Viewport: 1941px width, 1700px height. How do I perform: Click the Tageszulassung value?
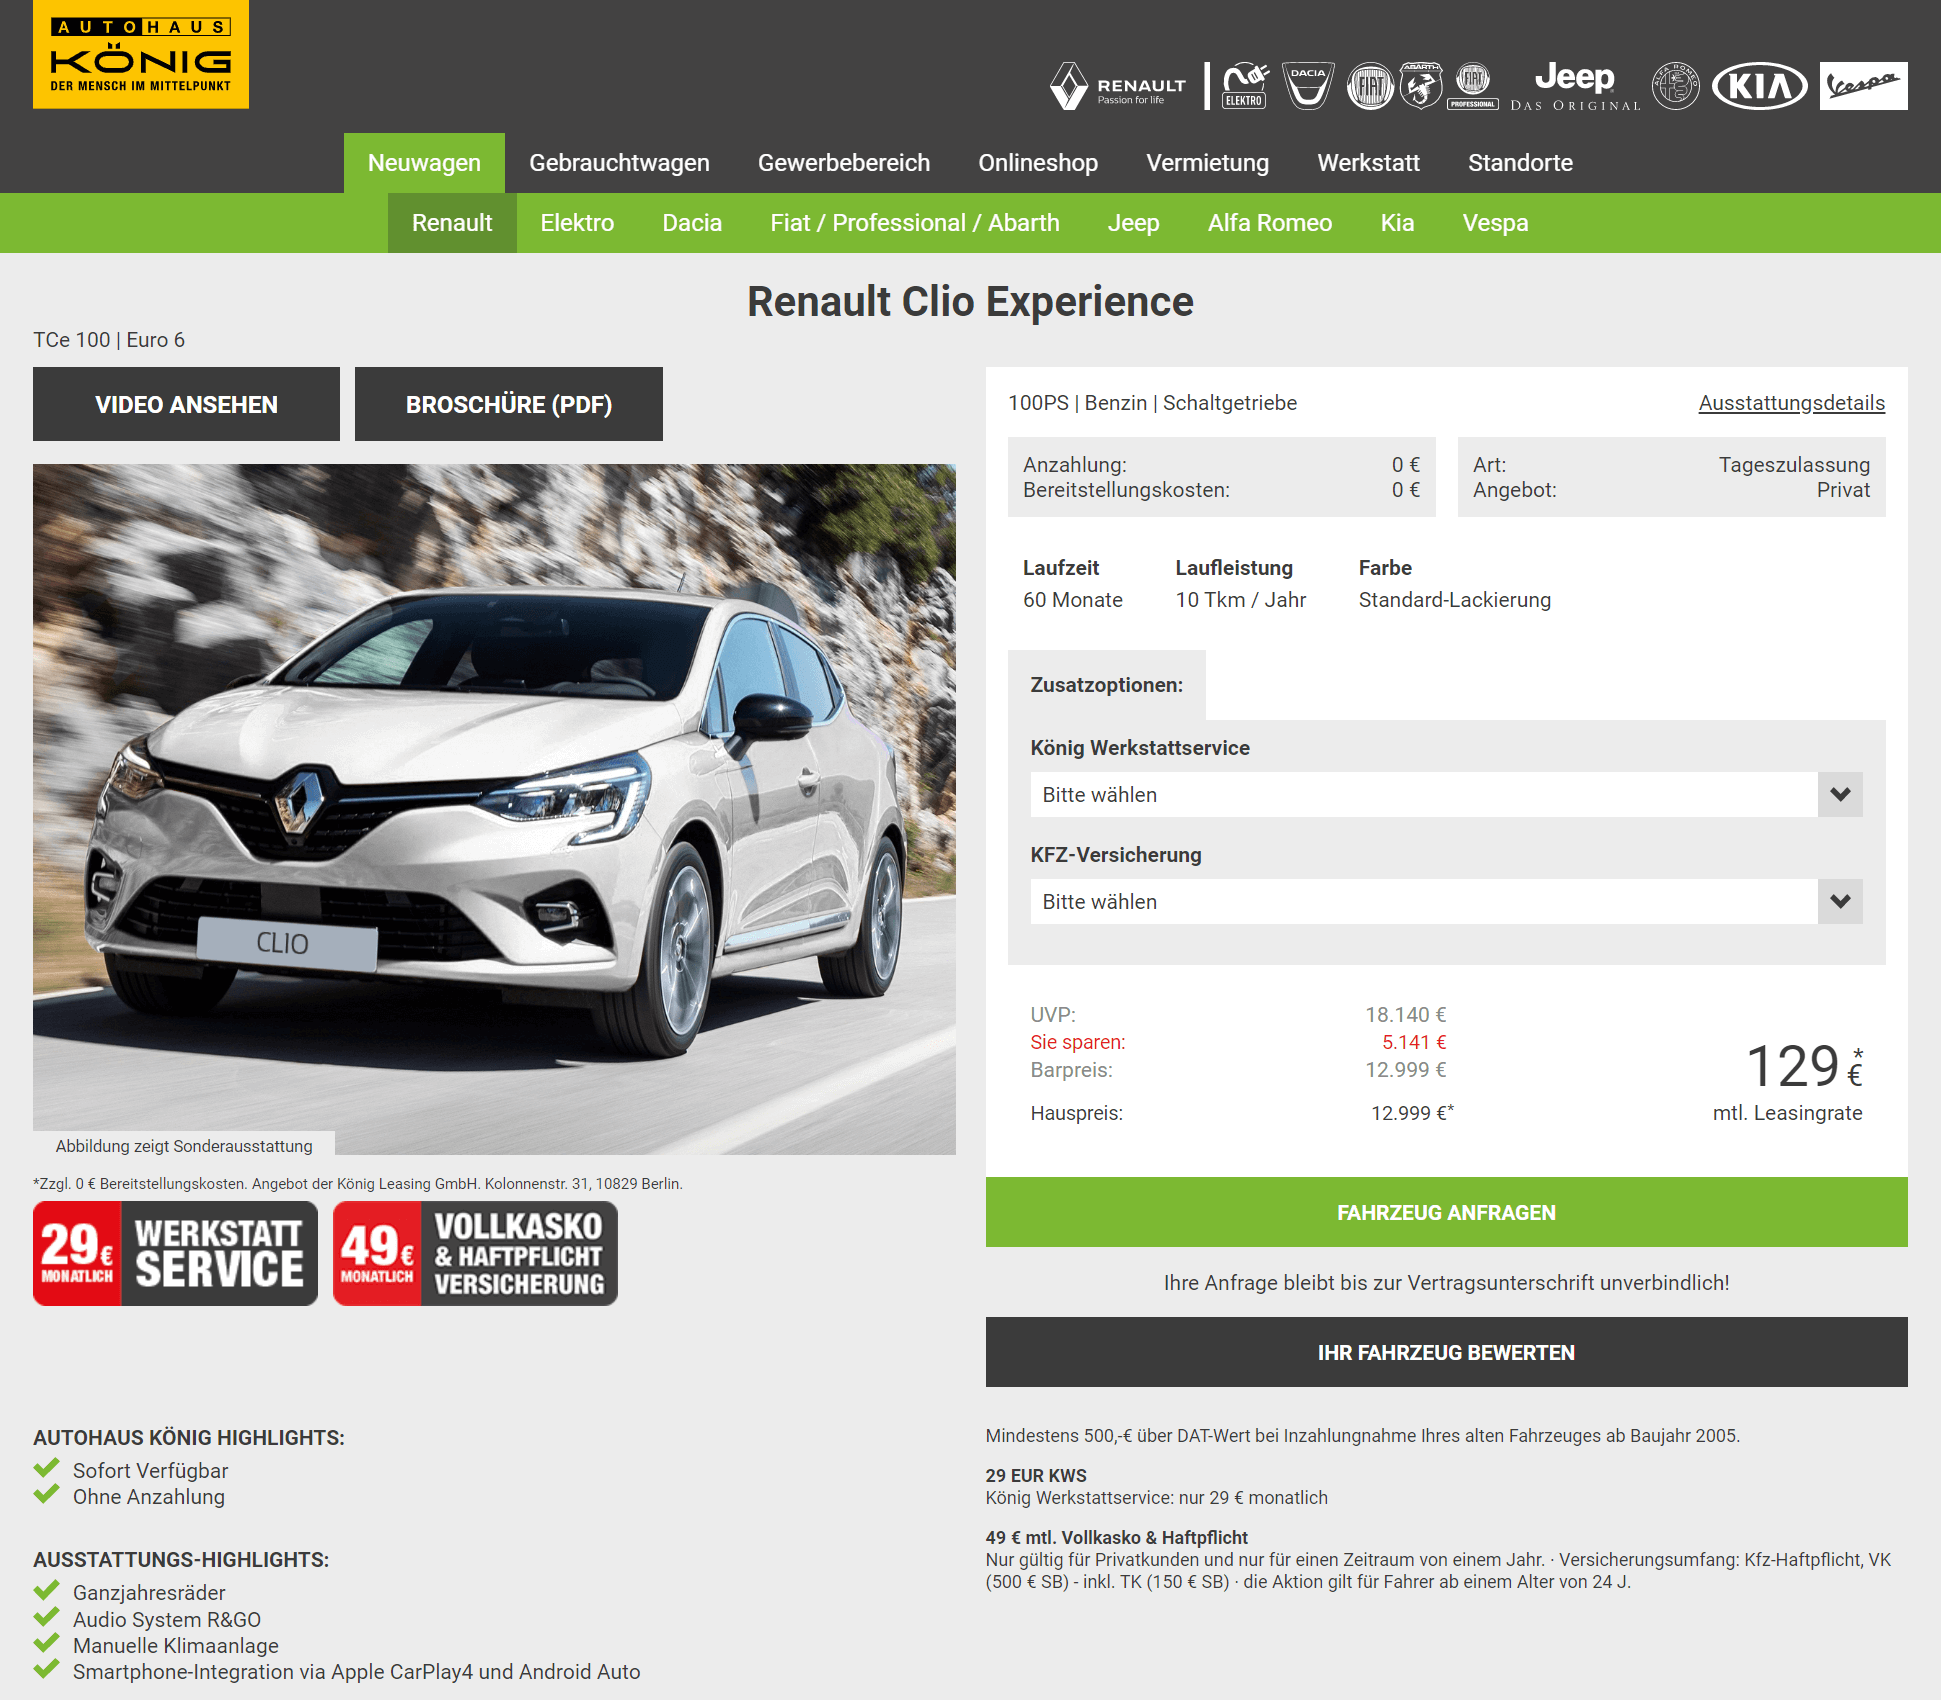[x=1794, y=465]
